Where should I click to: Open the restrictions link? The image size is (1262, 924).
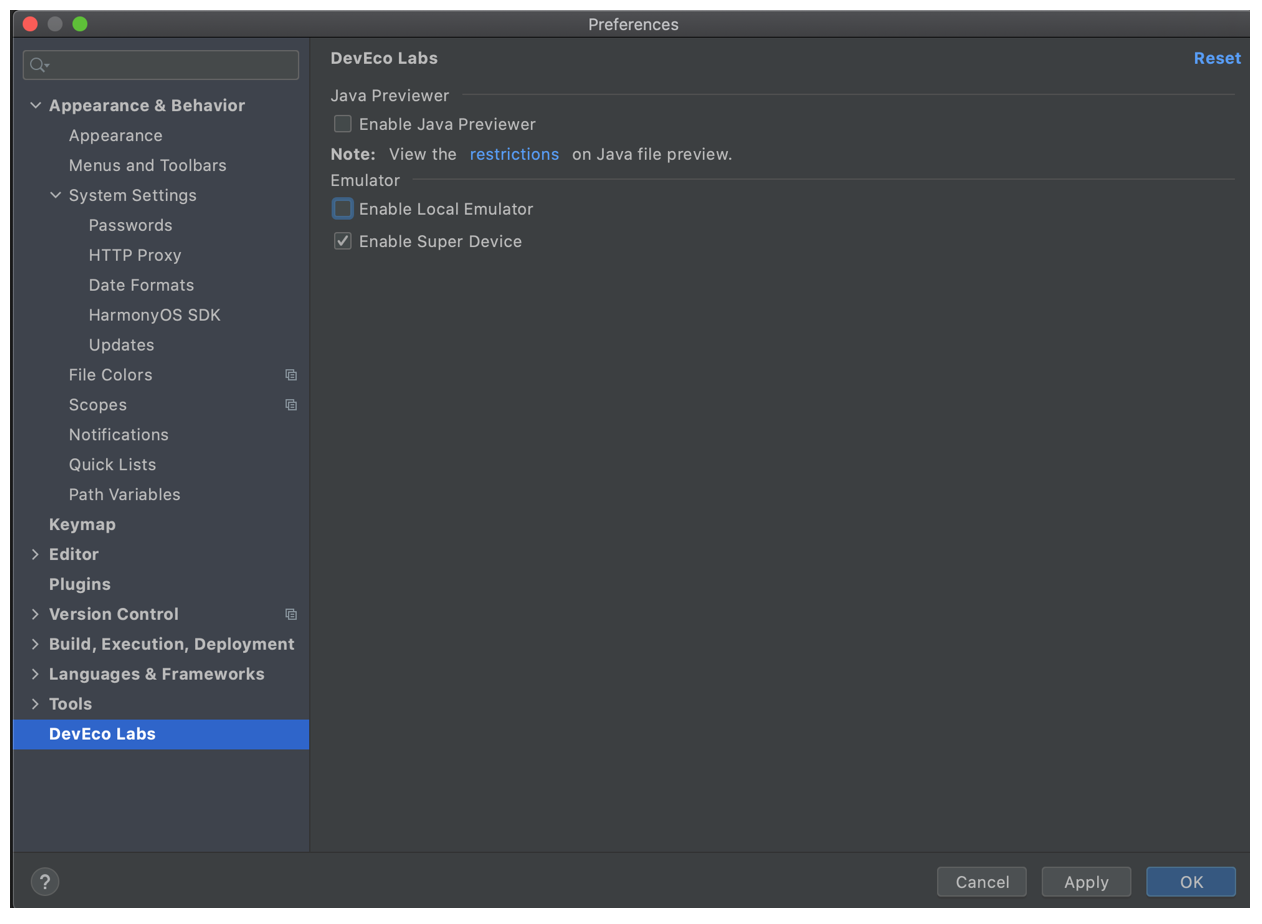pos(514,154)
